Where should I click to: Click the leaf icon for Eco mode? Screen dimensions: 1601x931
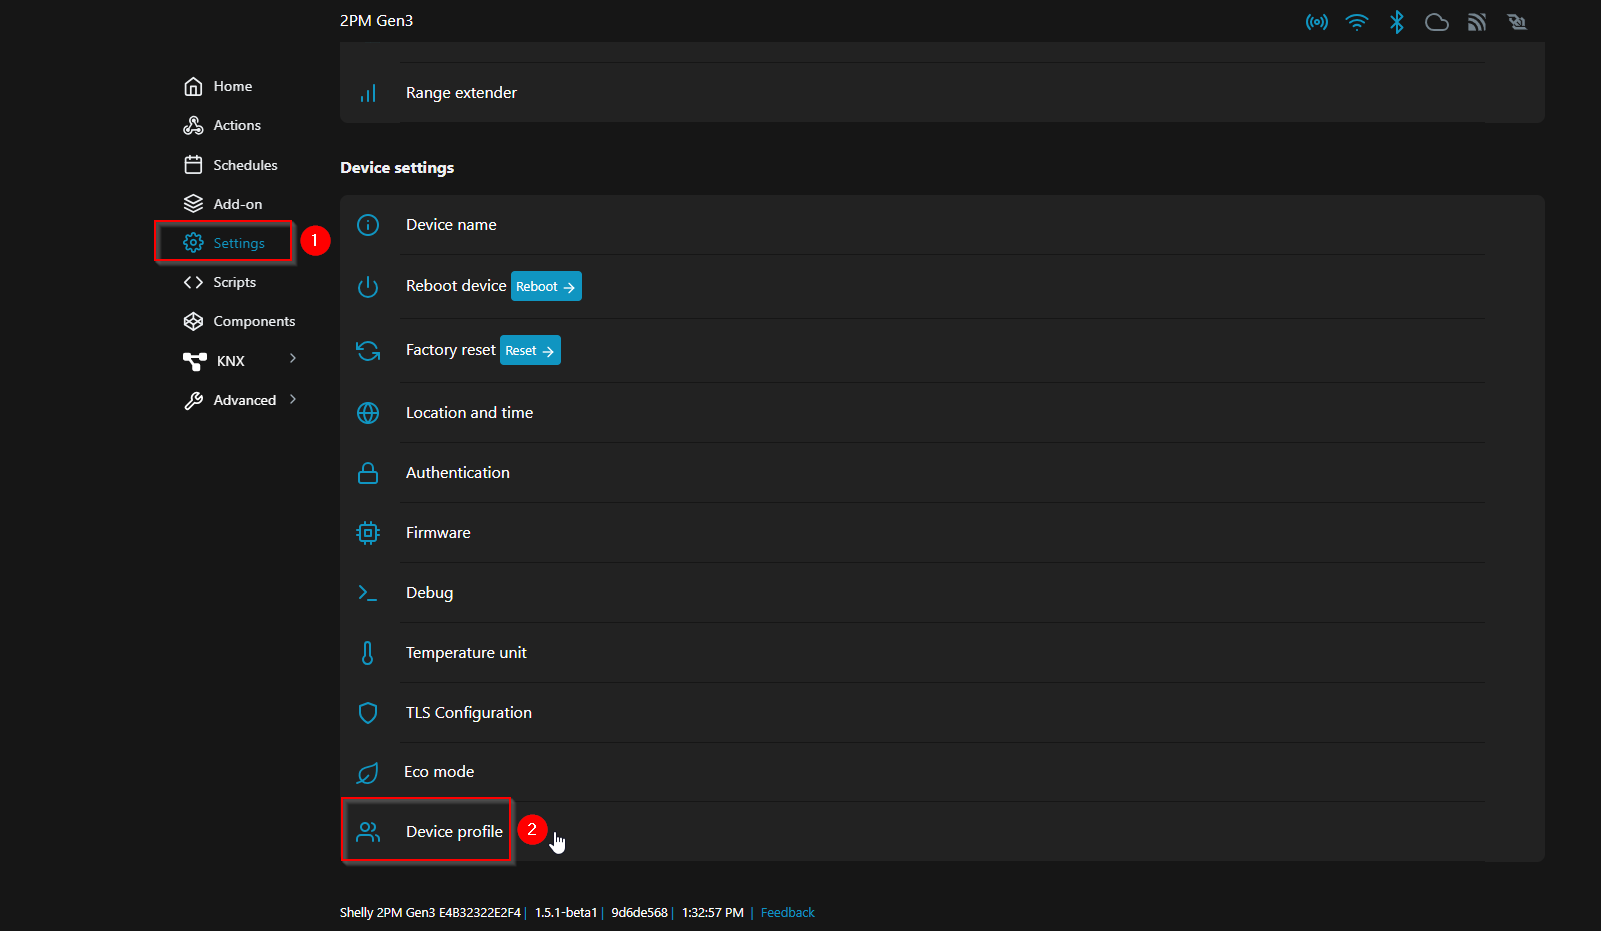point(368,773)
